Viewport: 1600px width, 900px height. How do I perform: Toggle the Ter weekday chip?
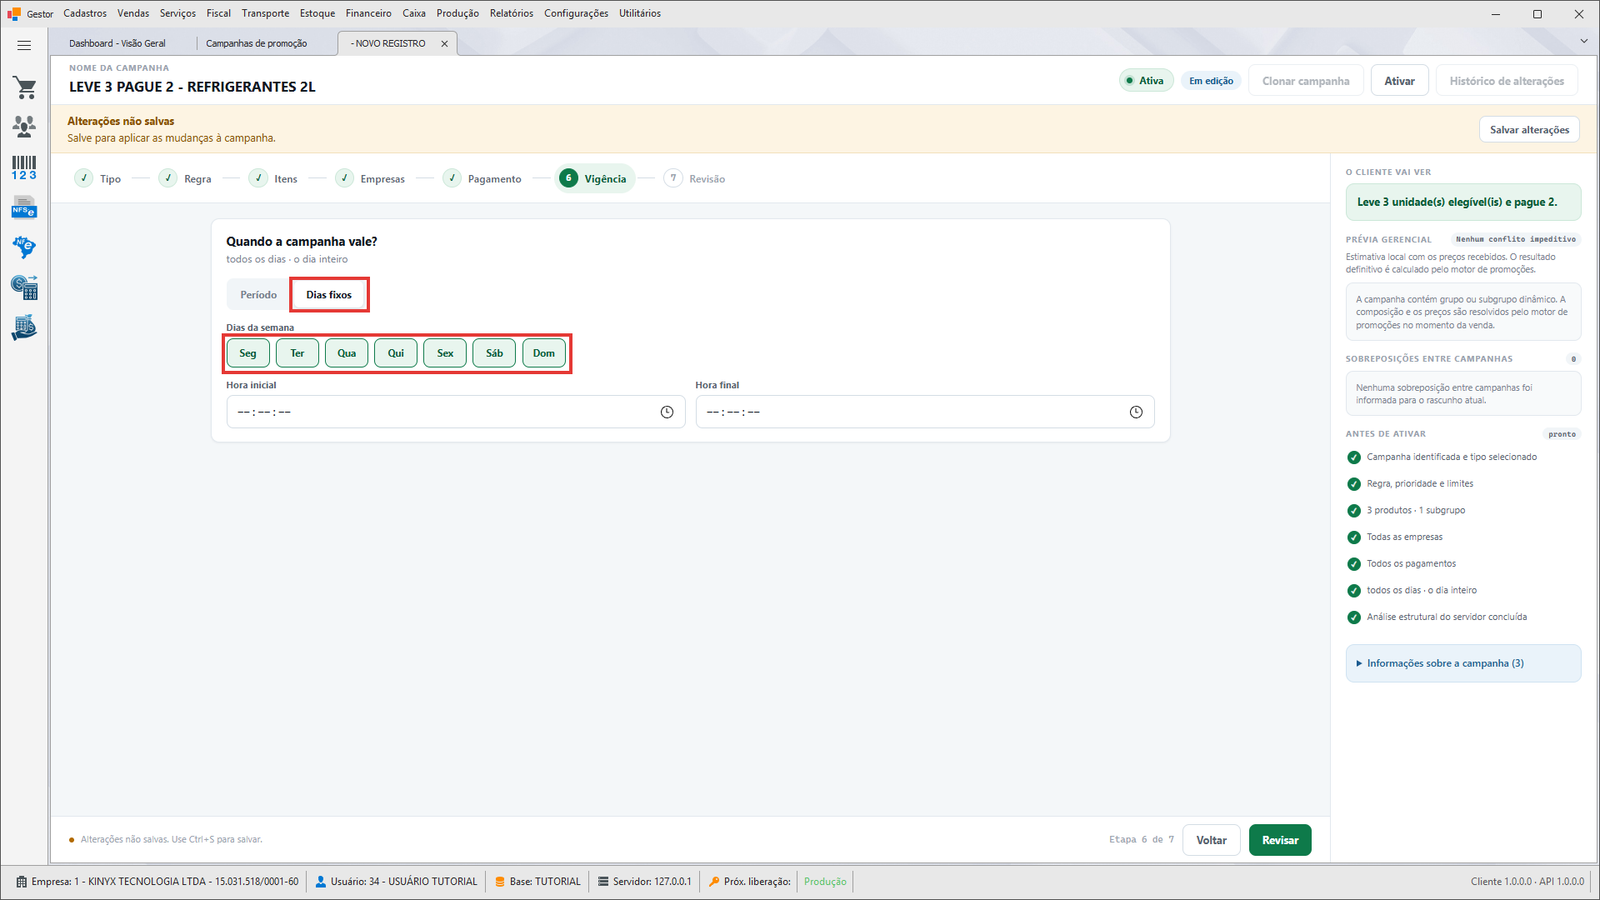pos(297,353)
